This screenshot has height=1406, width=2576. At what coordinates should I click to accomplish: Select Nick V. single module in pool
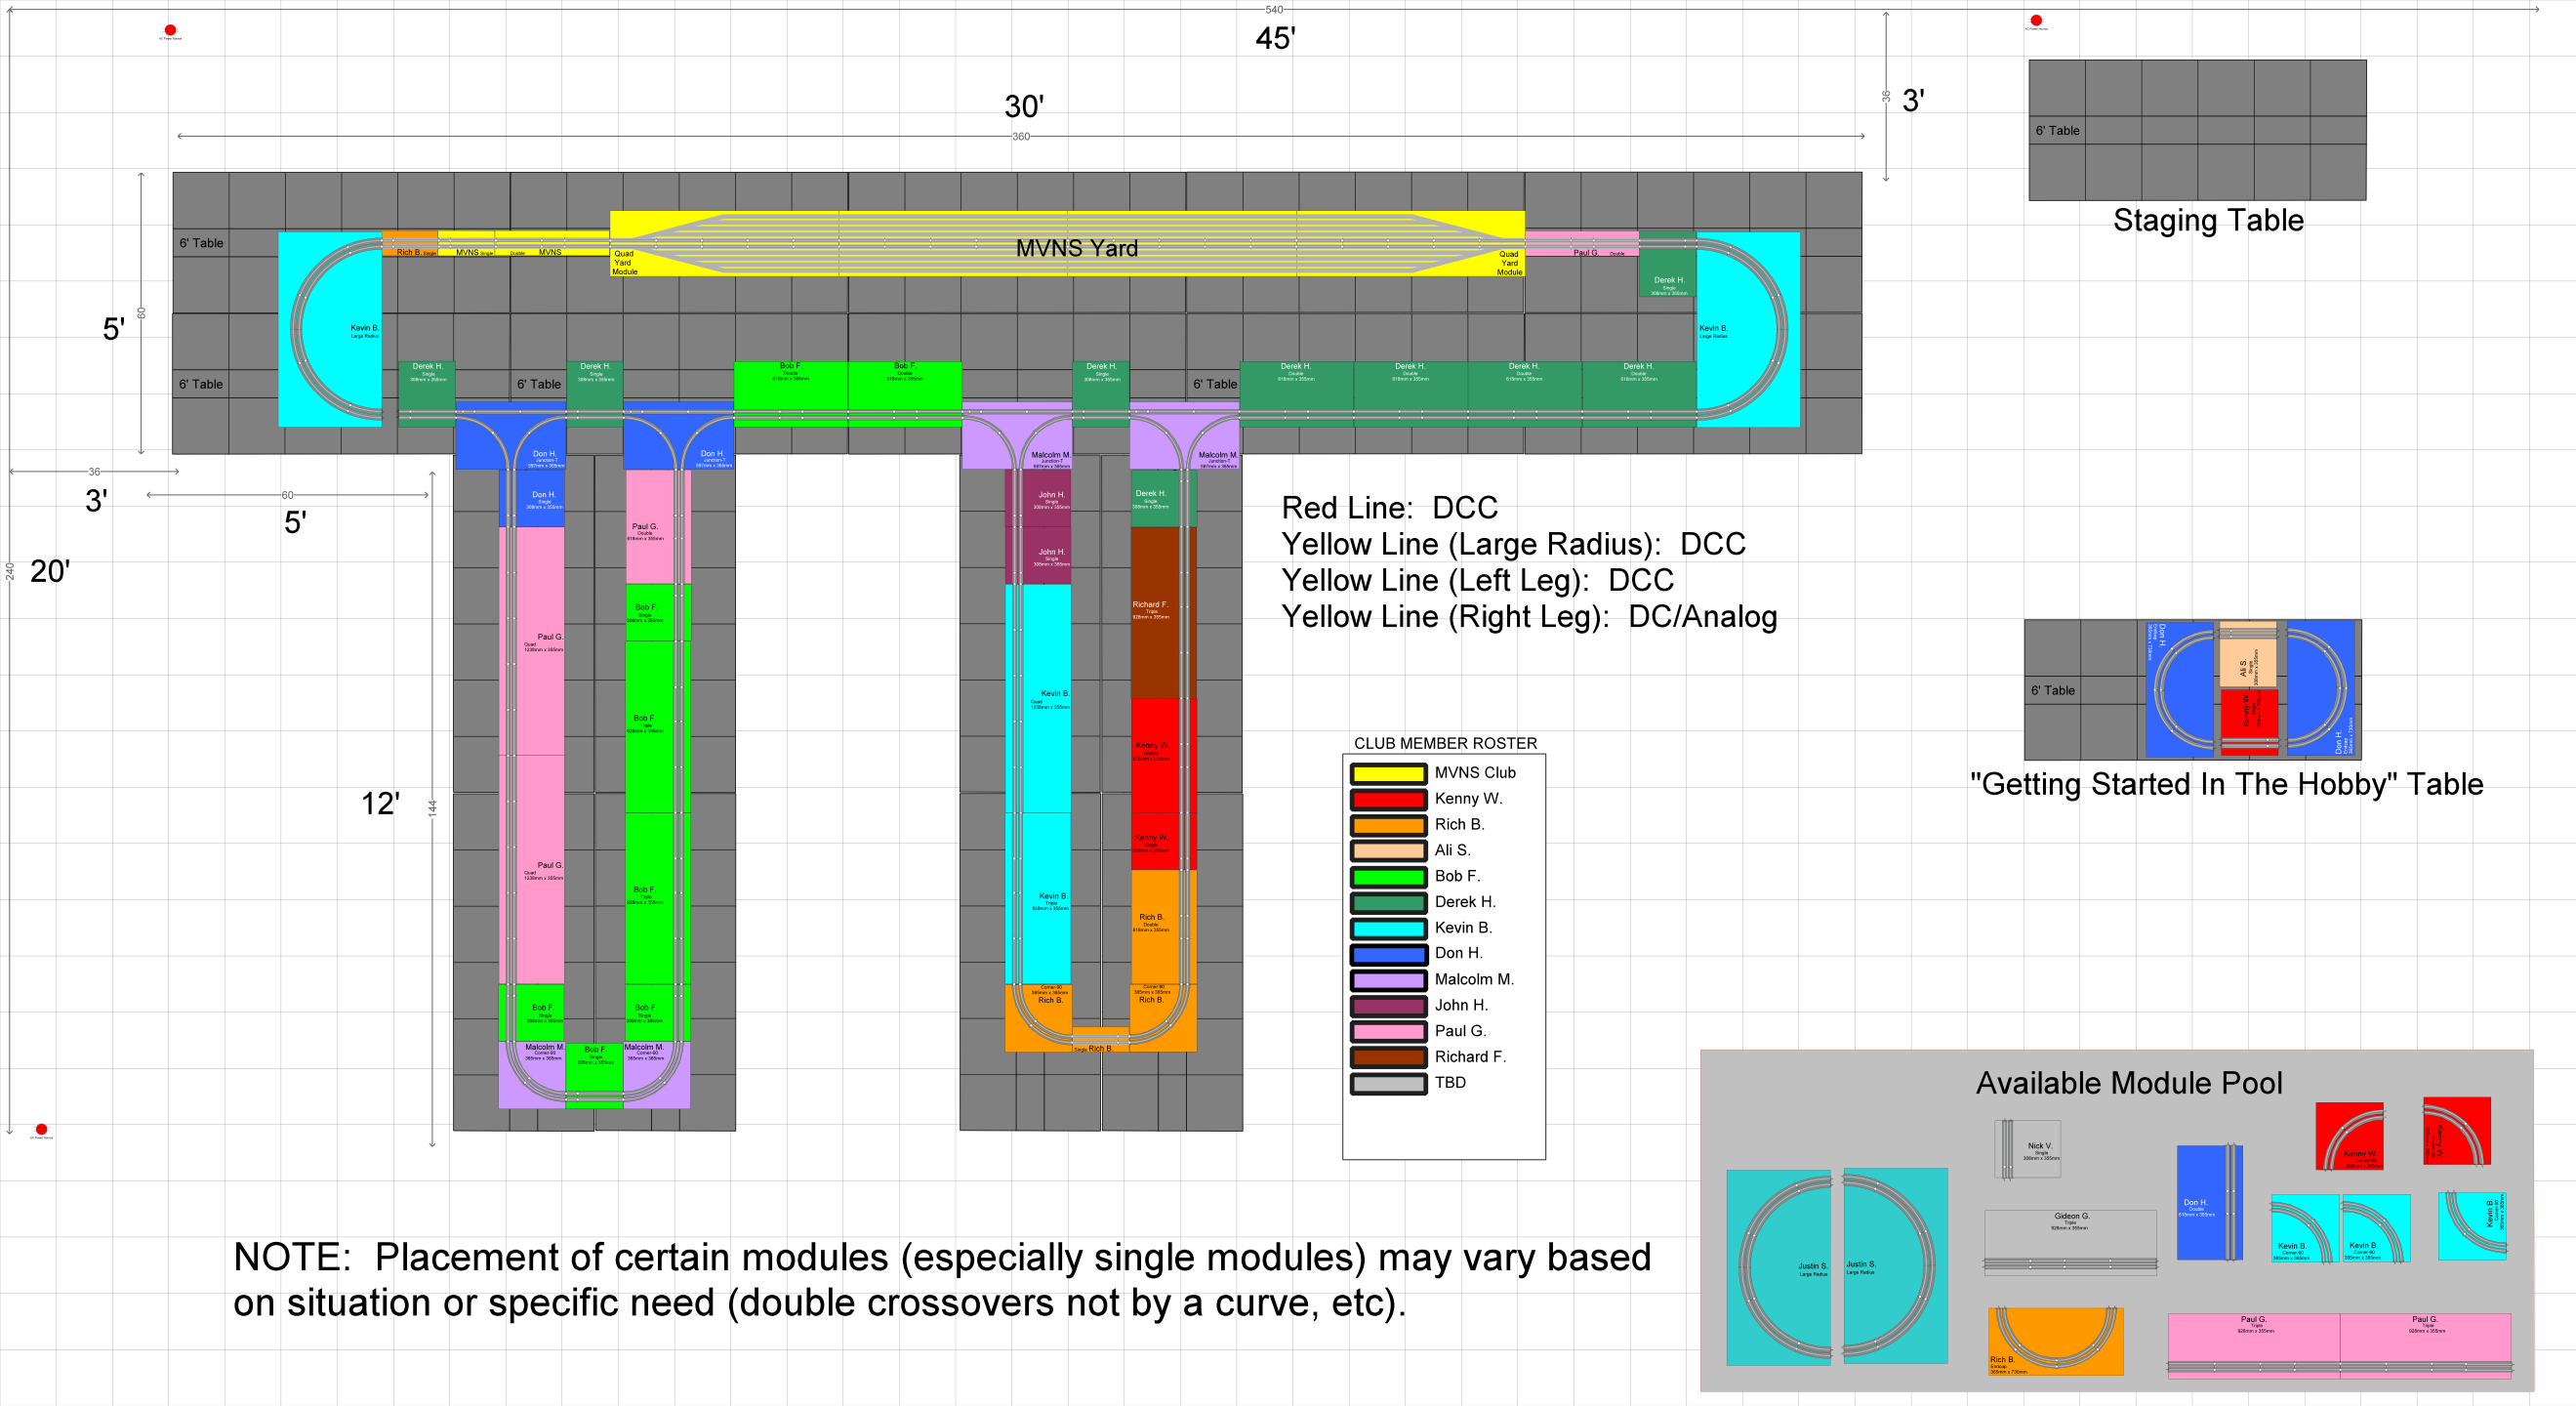point(2027,1149)
